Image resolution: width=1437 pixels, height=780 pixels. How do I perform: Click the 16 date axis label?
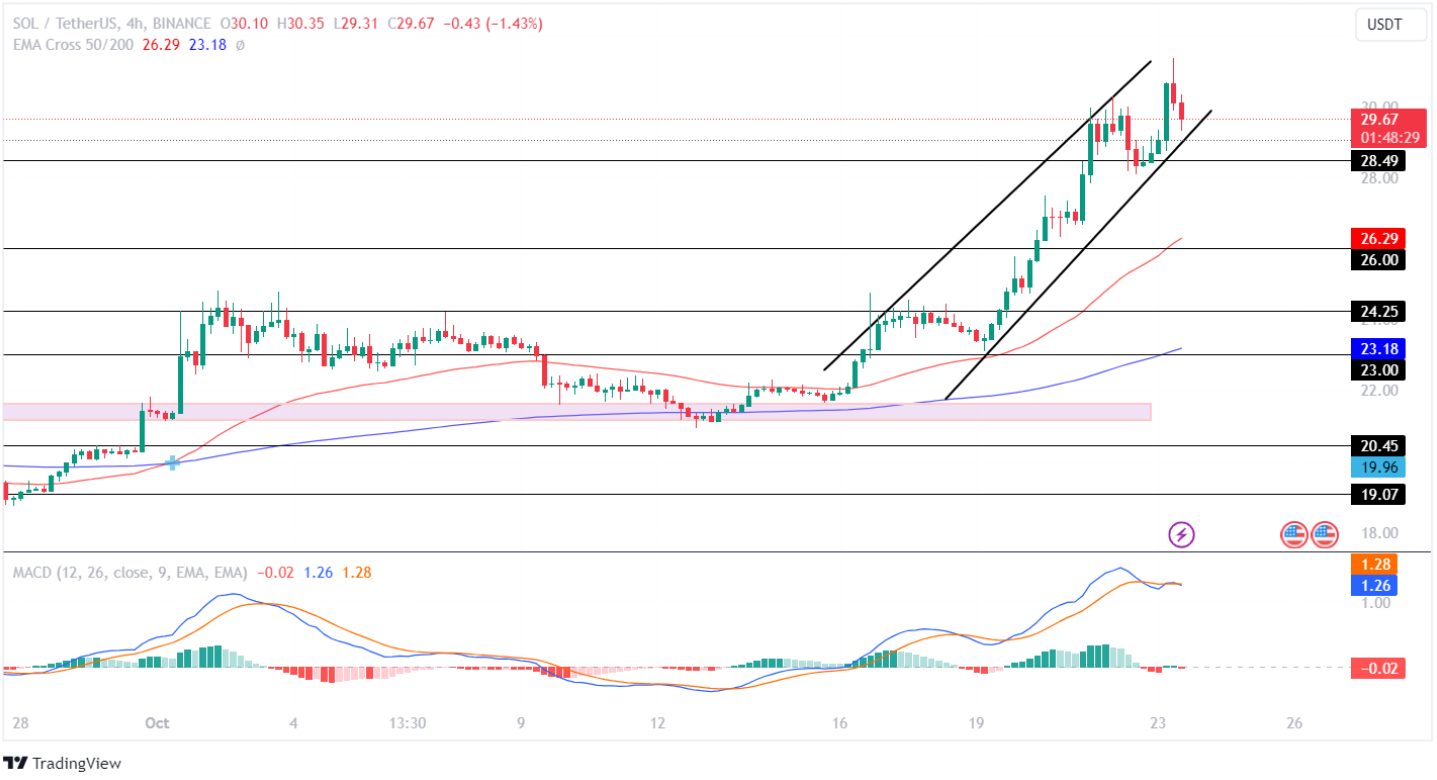click(x=839, y=723)
